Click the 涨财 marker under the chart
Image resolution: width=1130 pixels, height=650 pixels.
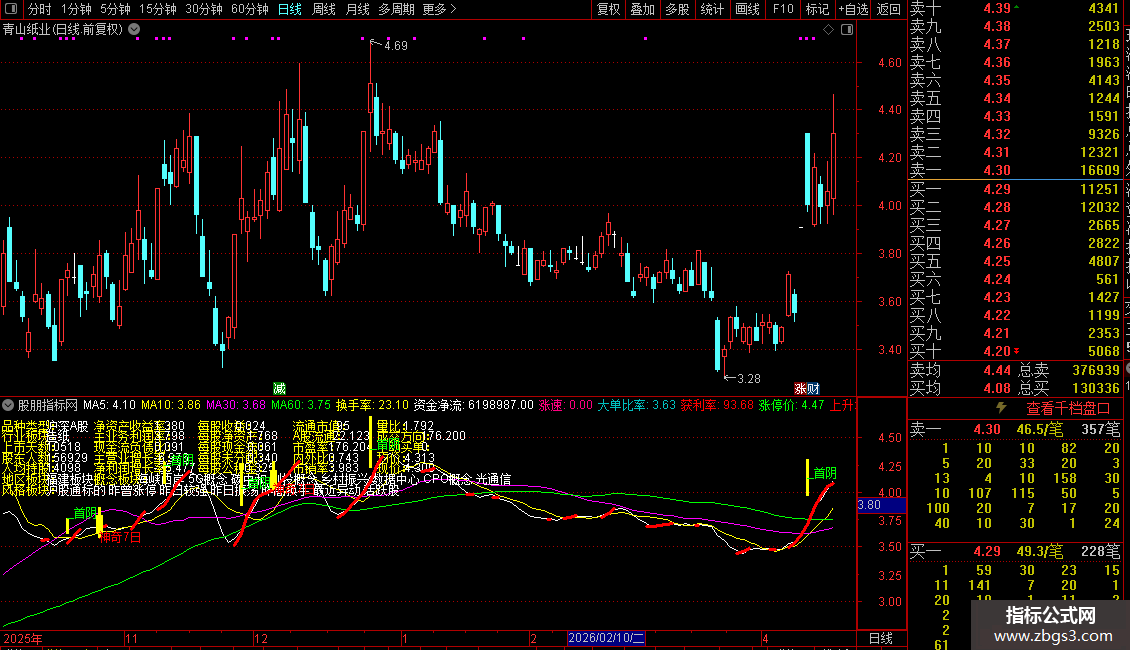point(807,388)
